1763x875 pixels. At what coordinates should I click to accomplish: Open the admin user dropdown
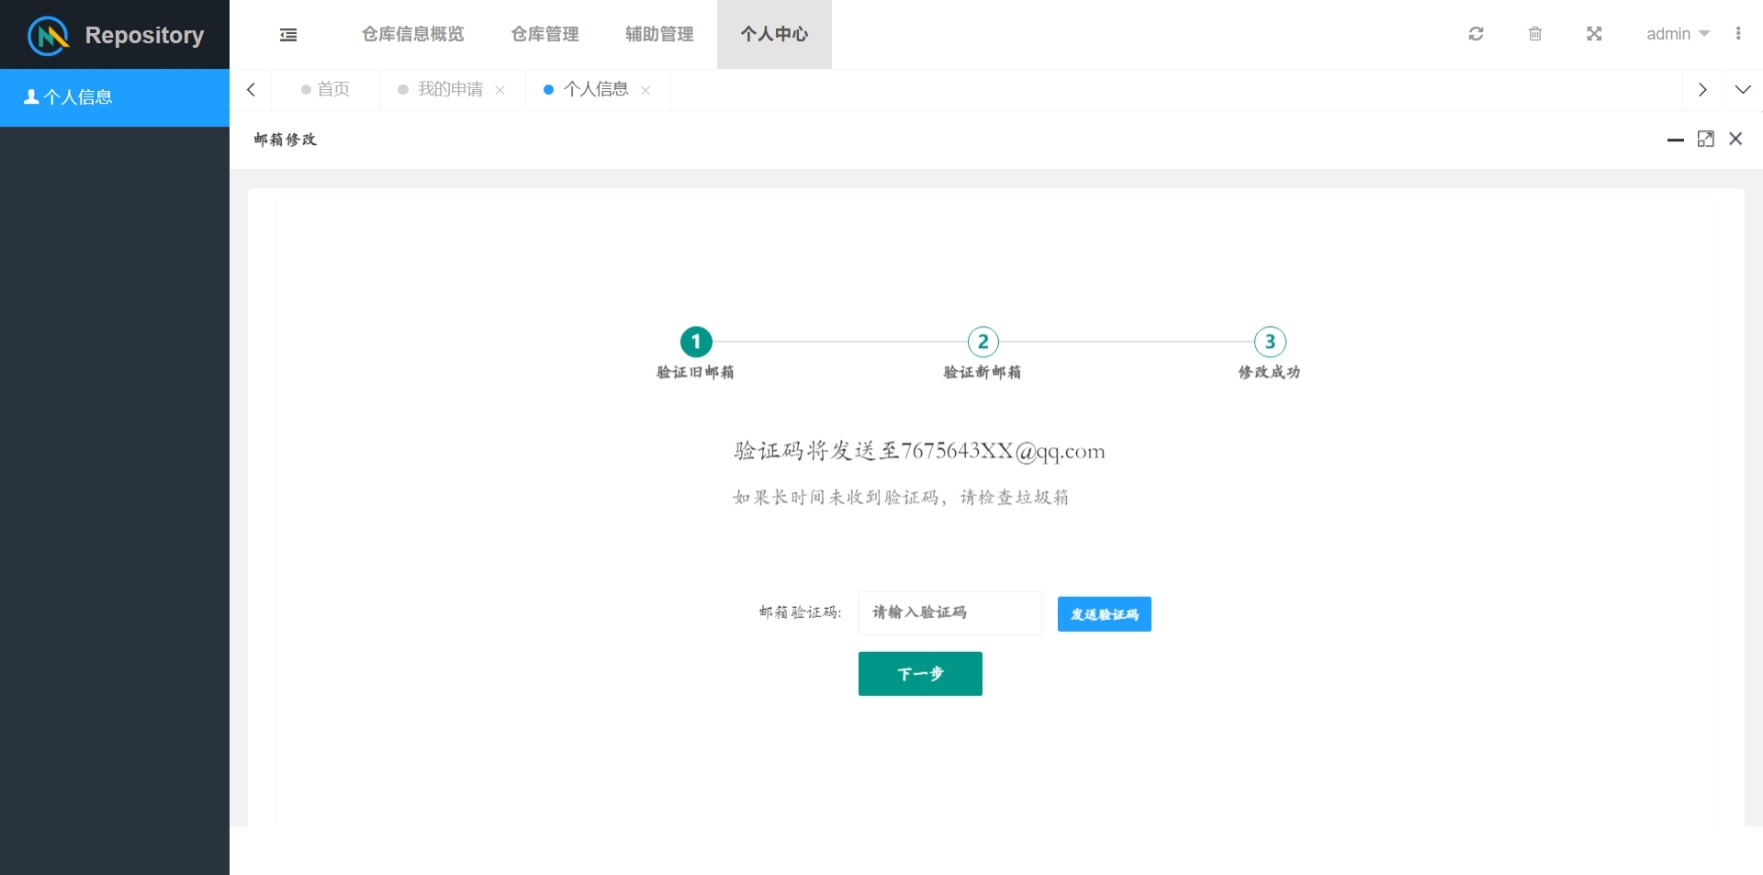pos(1678,34)
